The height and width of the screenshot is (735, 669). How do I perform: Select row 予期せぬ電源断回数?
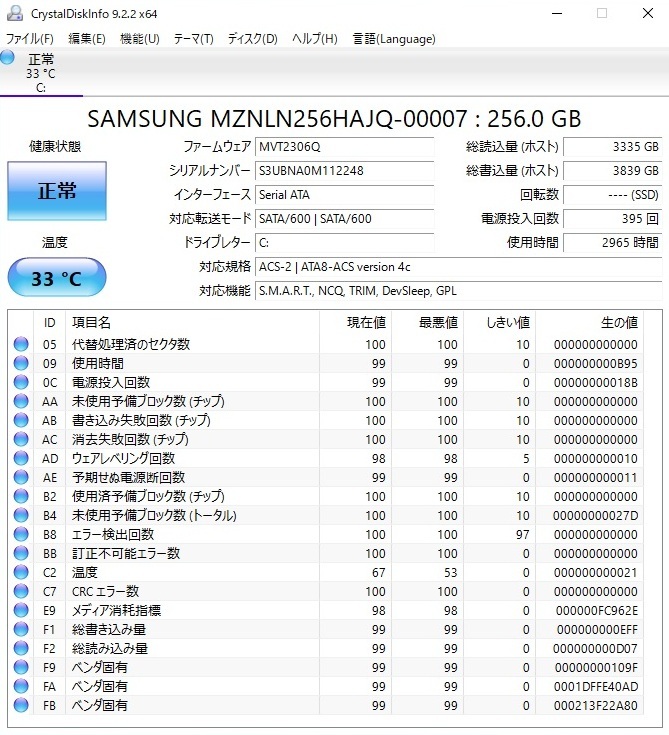click(x=326, y=477)
